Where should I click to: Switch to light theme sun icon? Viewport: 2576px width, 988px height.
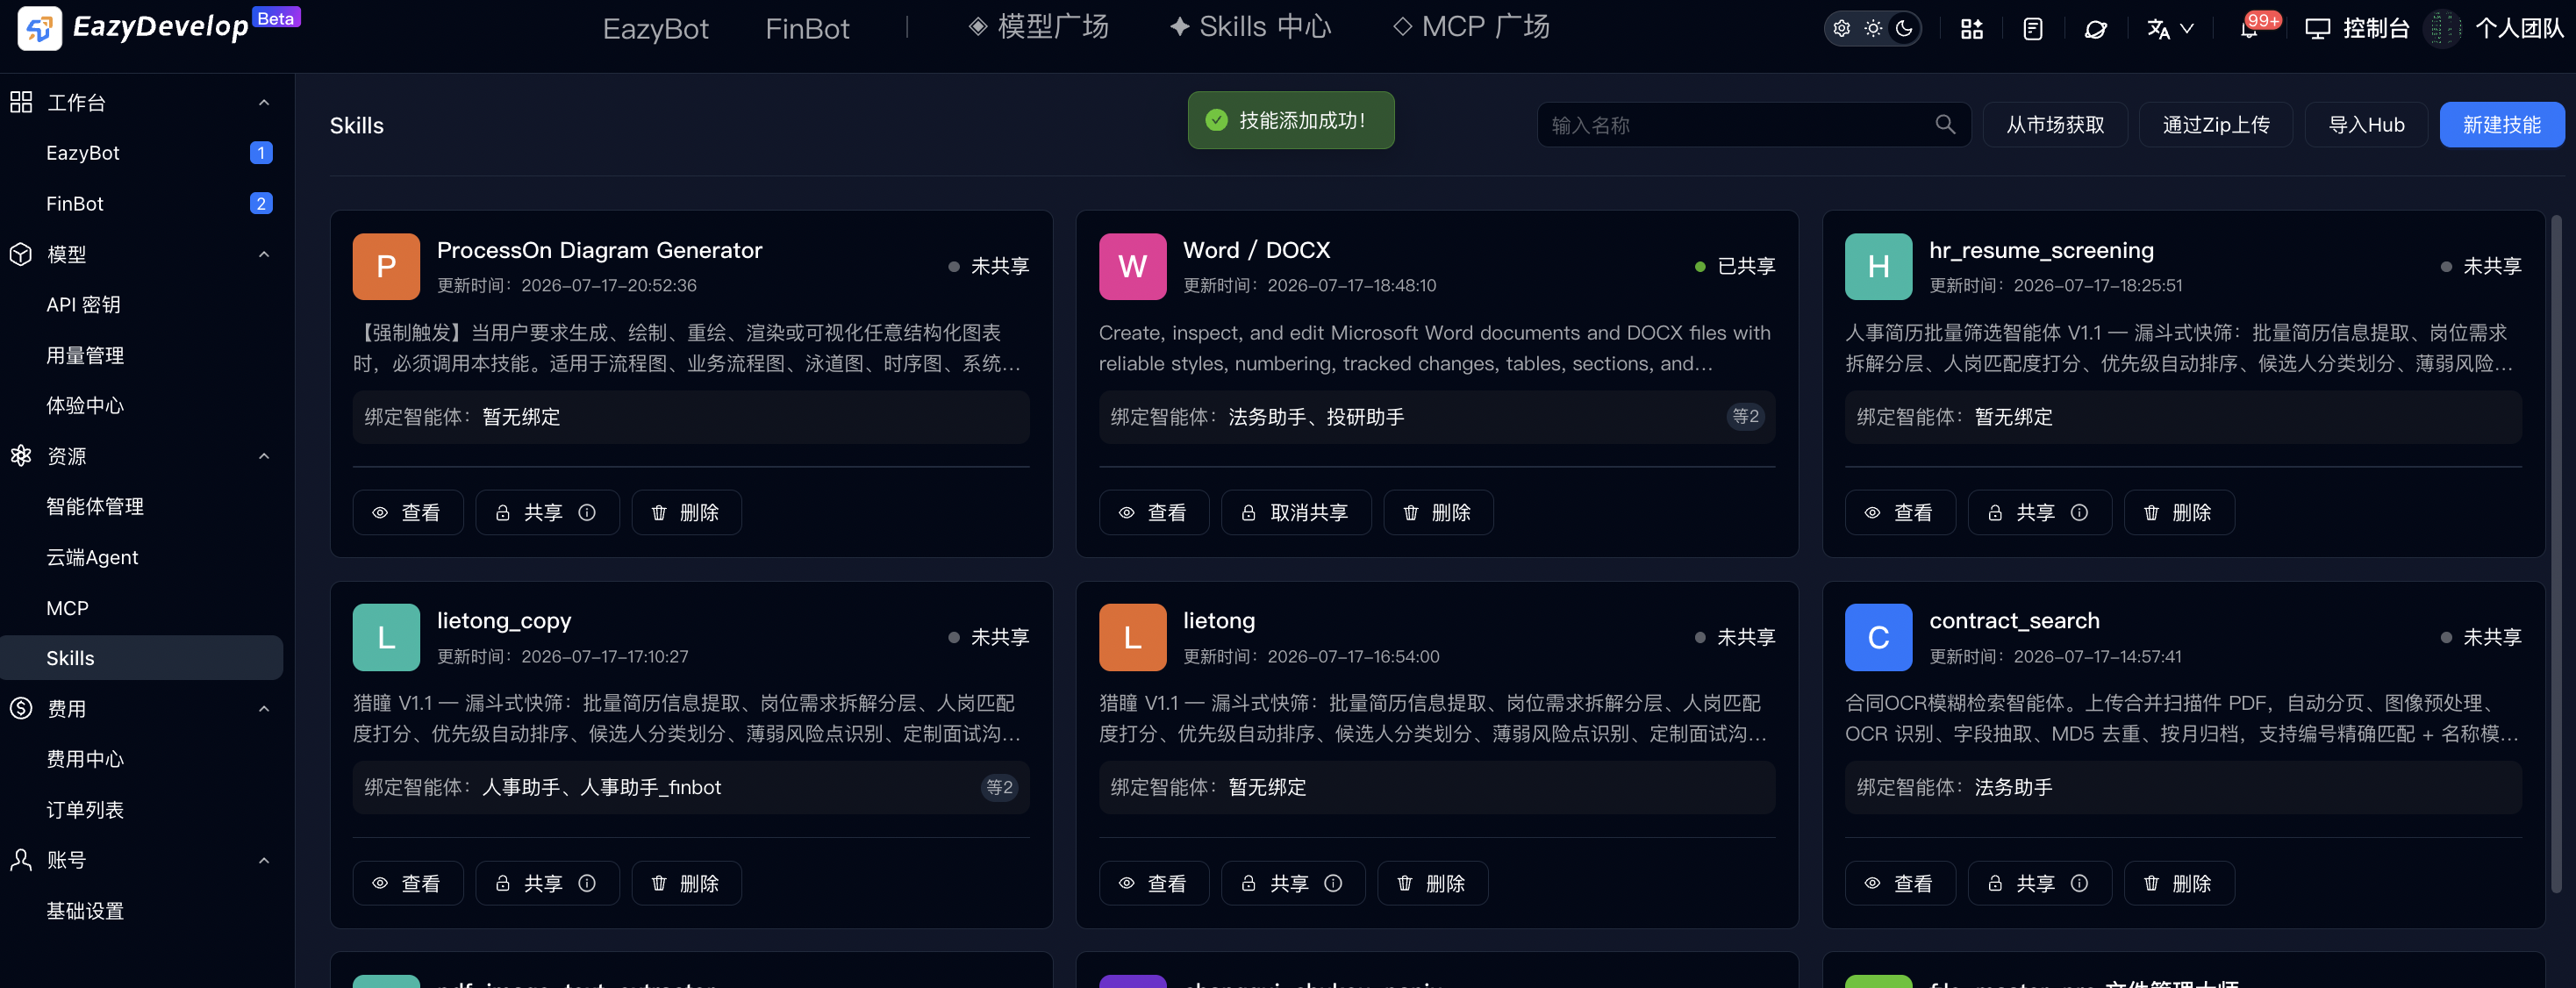(1873, 28)
